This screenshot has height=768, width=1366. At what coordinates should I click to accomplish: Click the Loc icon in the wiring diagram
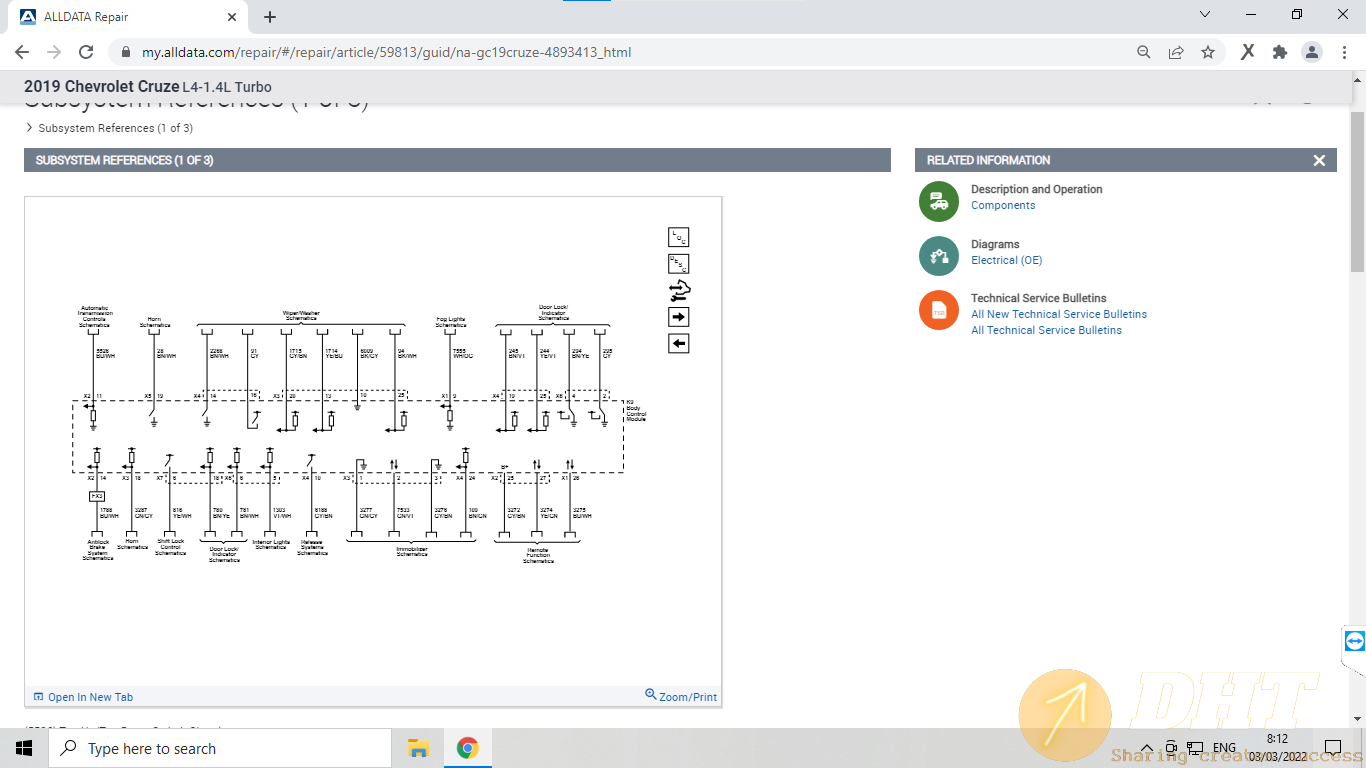coord(679,237)
